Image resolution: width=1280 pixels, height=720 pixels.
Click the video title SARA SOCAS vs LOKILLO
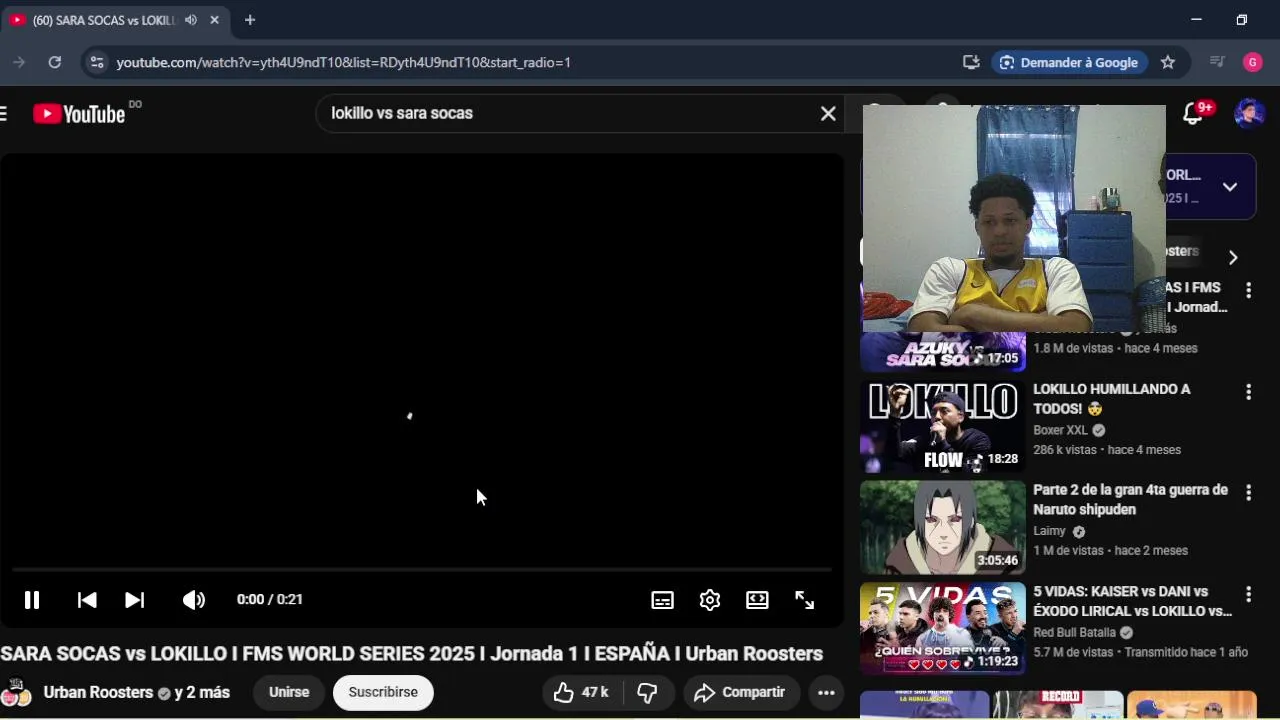411,654
